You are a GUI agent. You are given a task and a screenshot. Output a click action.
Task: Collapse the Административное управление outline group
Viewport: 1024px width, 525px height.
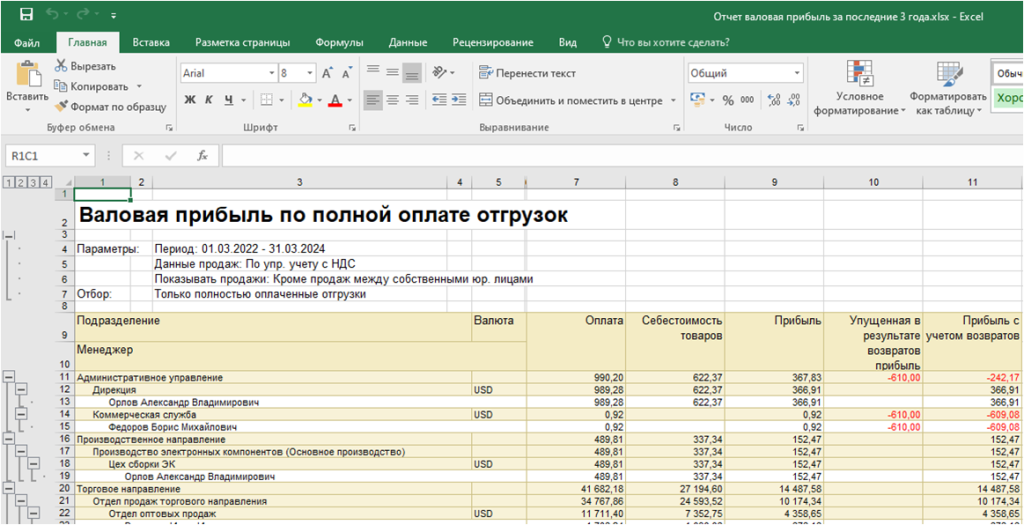tap(10, 377)
